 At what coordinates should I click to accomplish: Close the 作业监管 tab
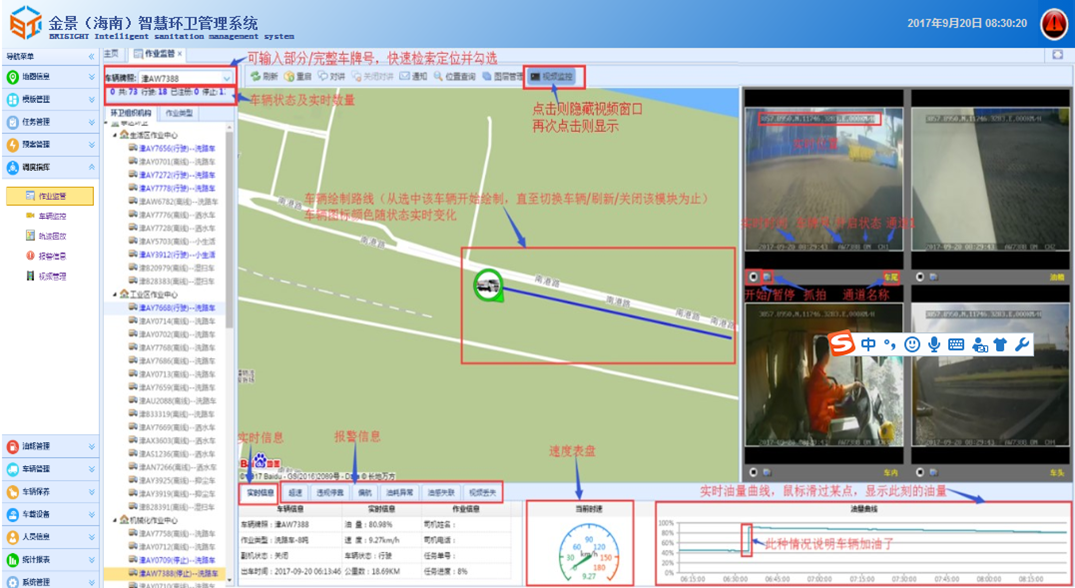tap(180, 53)
